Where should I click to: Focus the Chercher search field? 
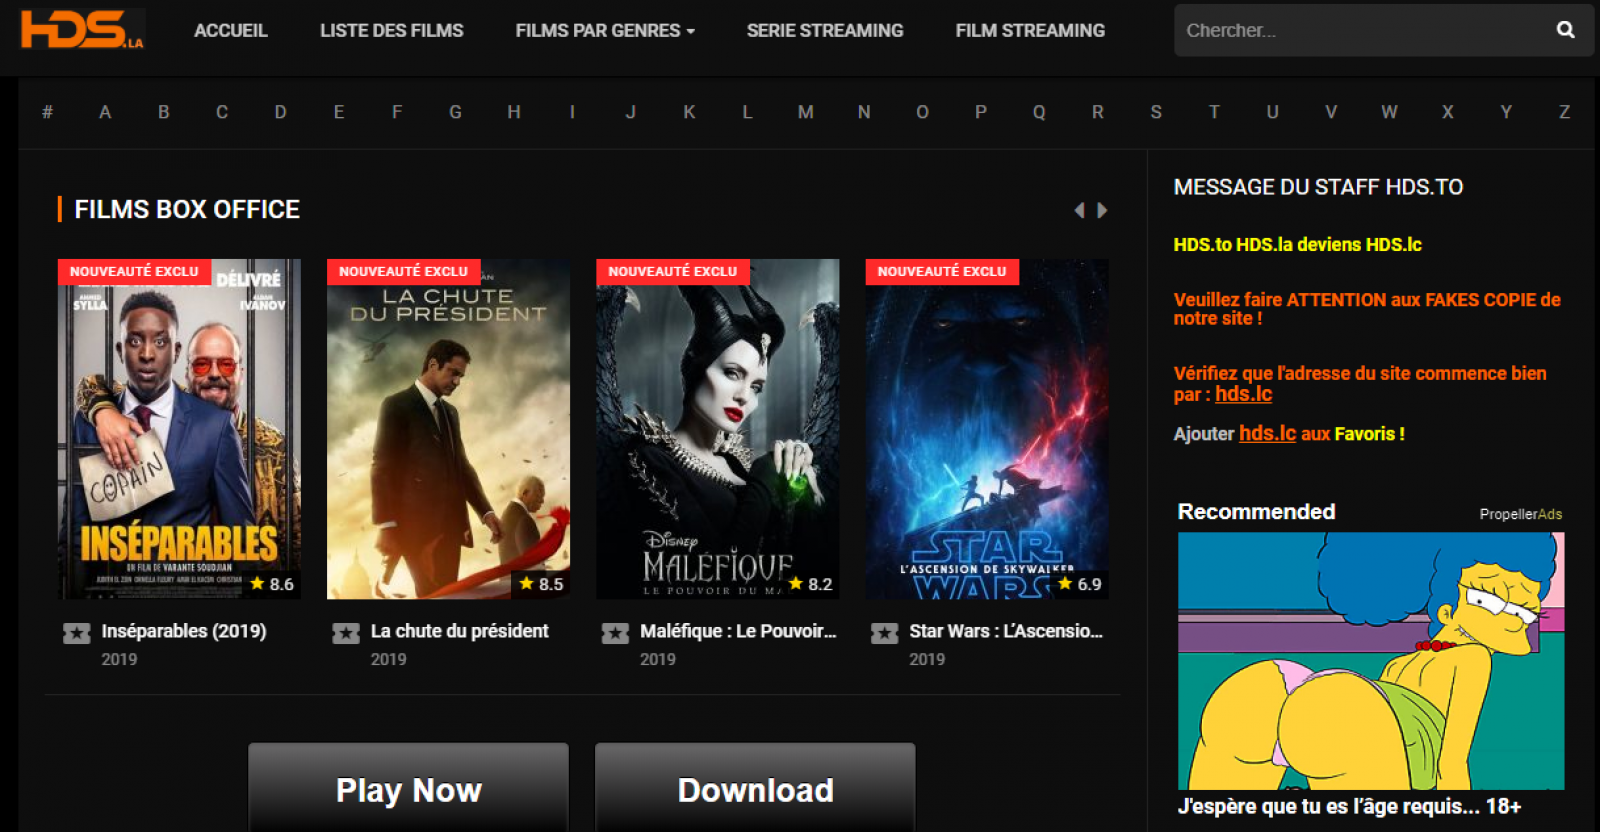pyautogui.click(x=1360, y=31)
